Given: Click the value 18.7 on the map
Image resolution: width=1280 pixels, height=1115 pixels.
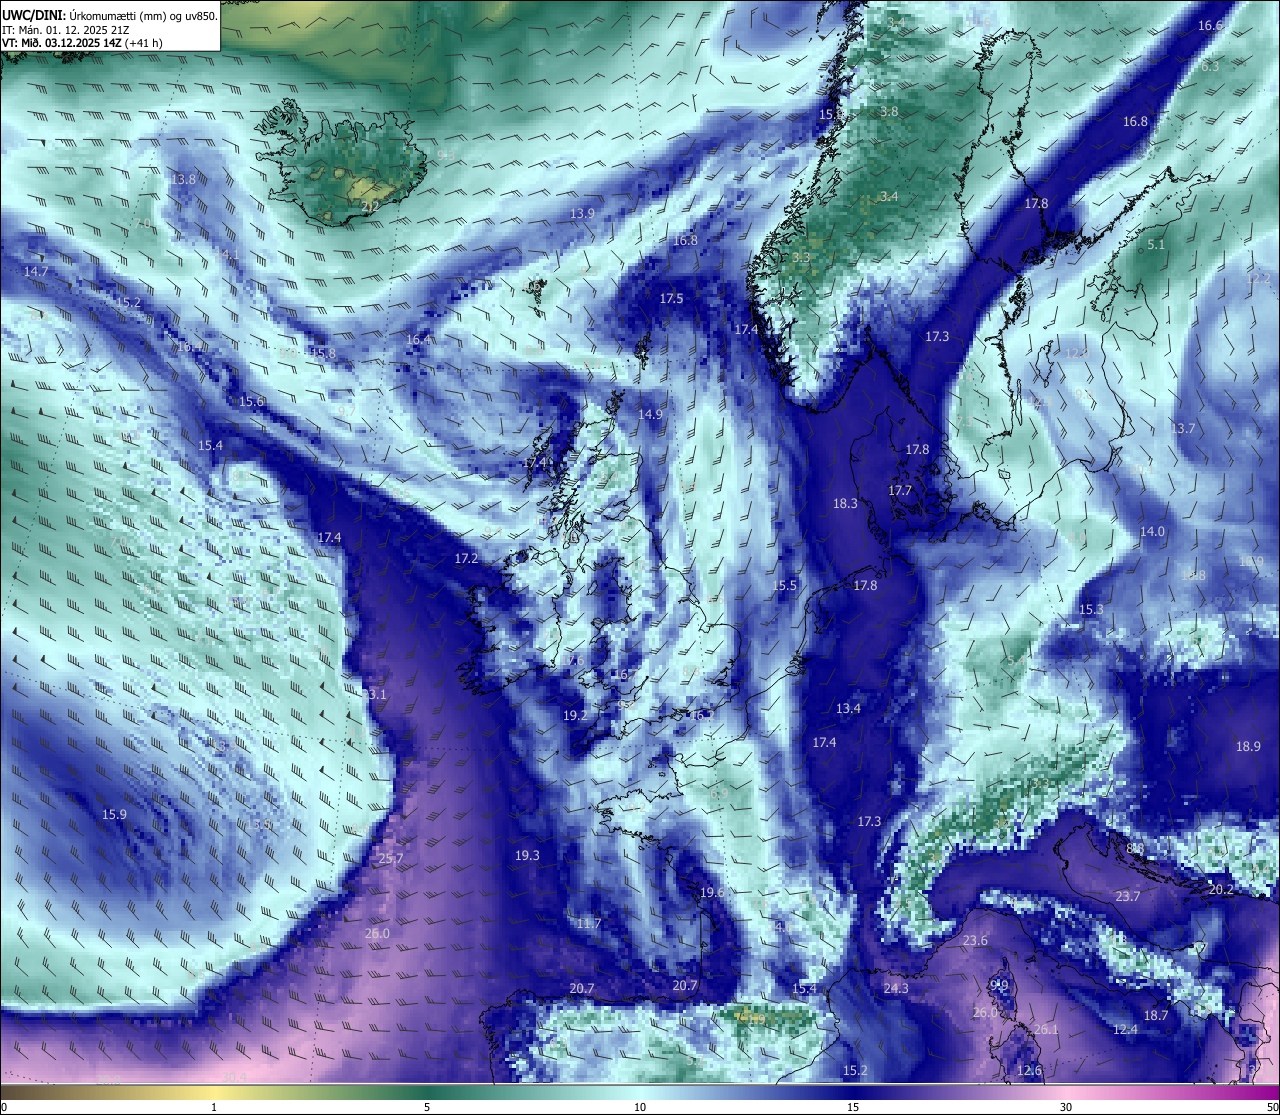Looking at the screenshot, I should pos(1156,1015).
